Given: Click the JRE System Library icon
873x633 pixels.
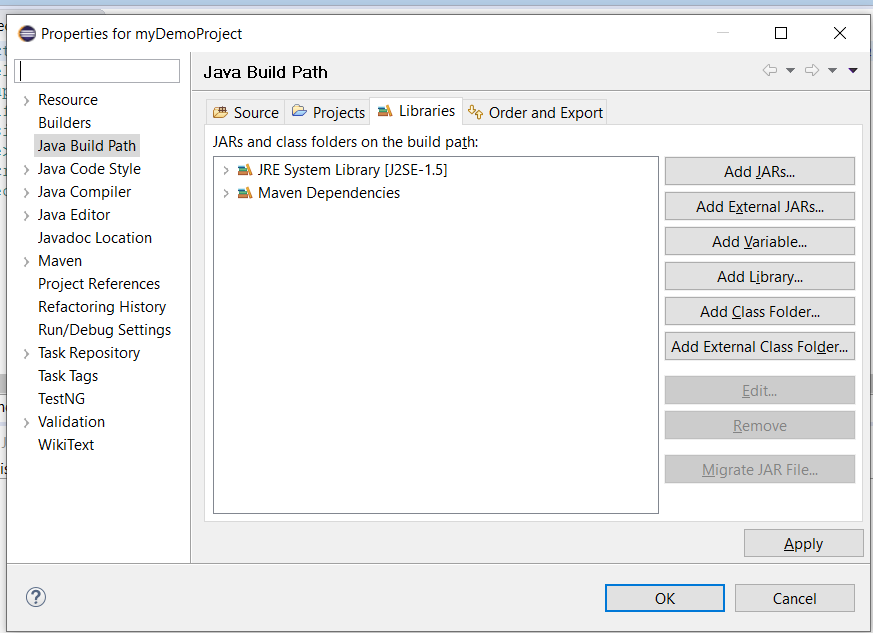Looking at the screenshot, I should pyautogui.click(x=245, y=170).
